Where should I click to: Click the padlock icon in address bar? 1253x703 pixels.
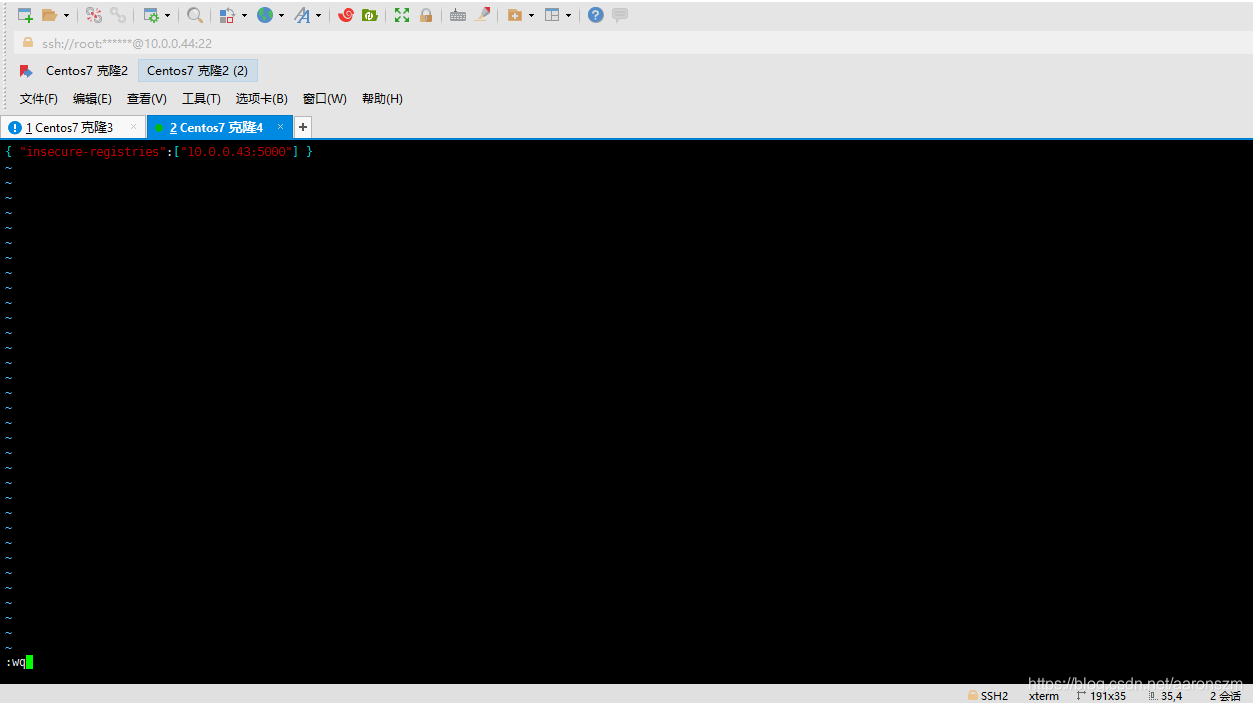point(28,43)
